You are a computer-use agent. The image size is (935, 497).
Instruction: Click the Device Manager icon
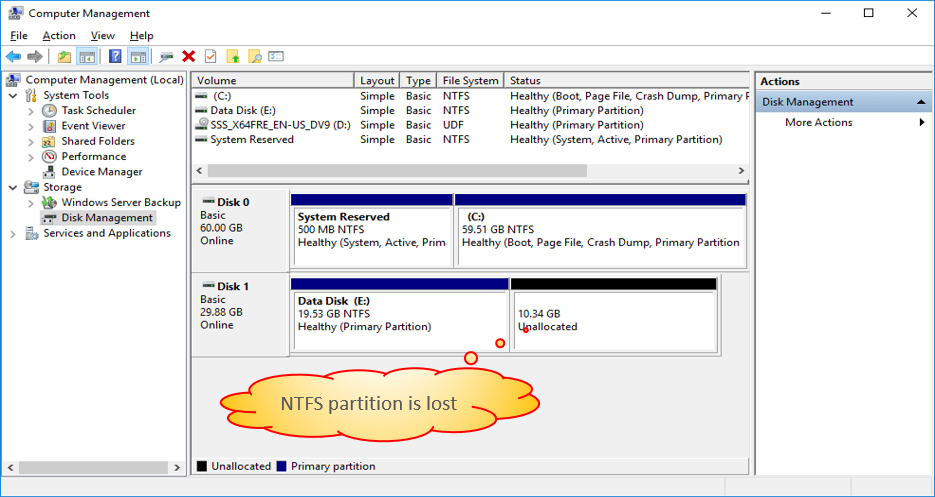coord(49,172)
